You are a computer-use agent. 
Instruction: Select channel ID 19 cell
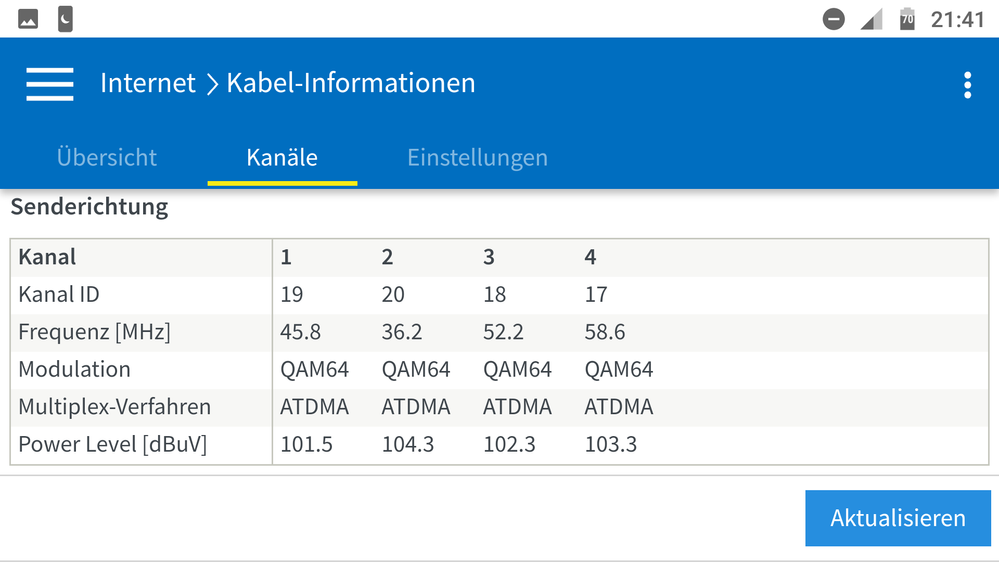tap(292, 295)
